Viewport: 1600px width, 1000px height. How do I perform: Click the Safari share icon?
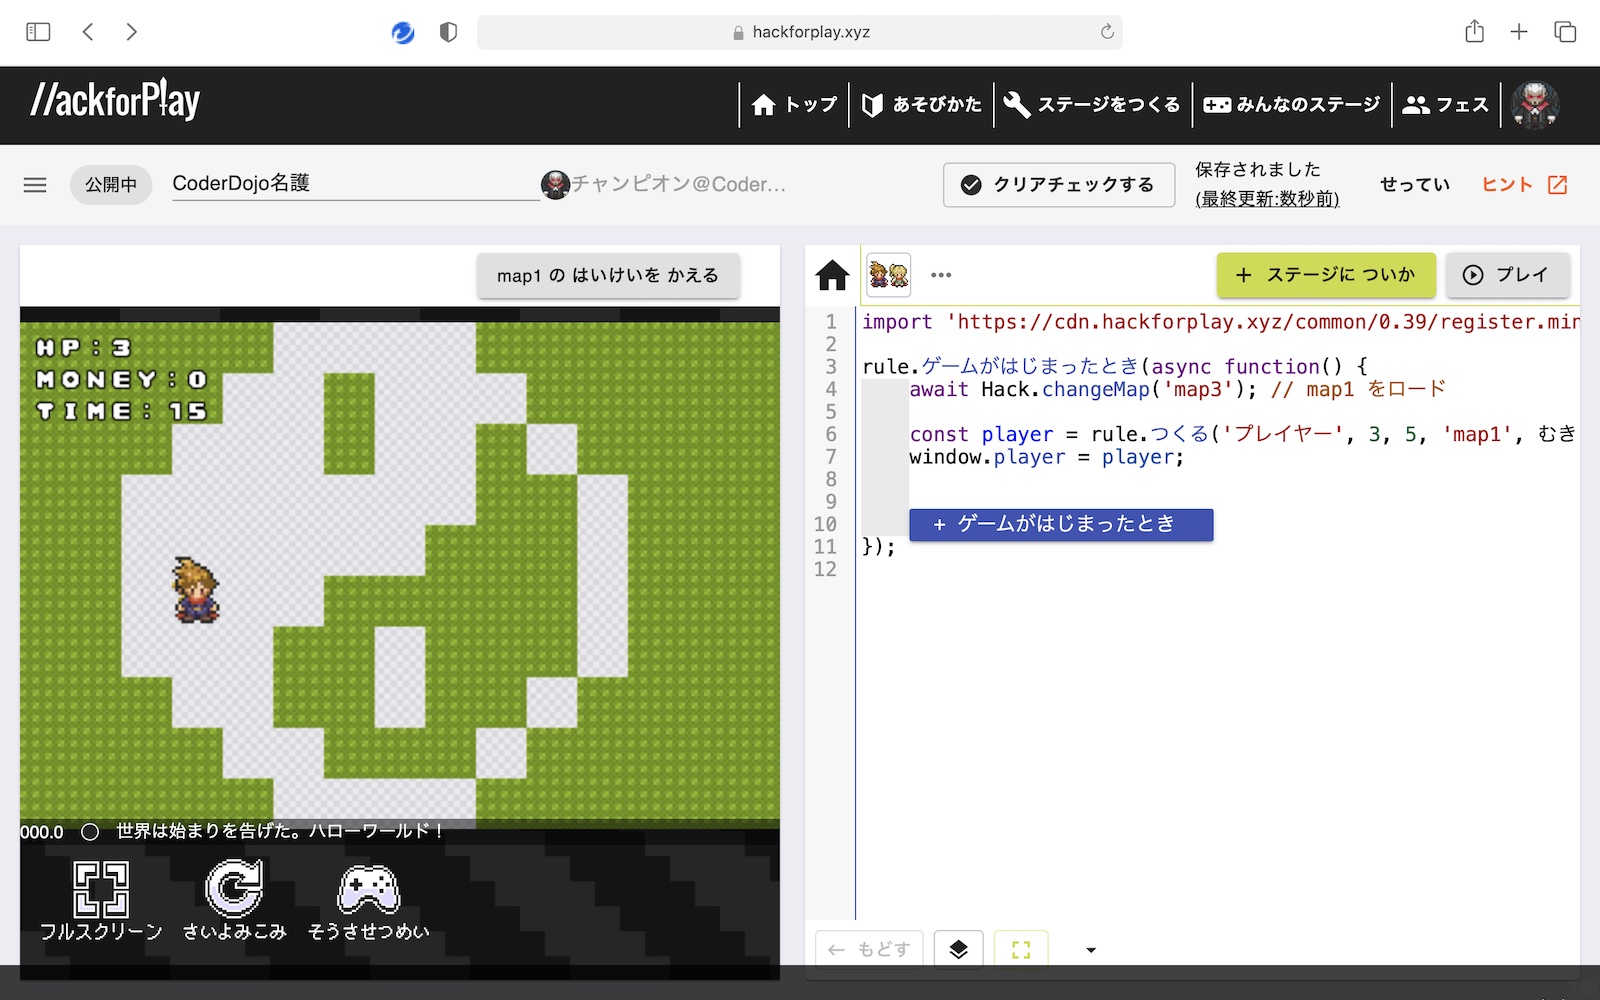click(x=1472, y=31)
